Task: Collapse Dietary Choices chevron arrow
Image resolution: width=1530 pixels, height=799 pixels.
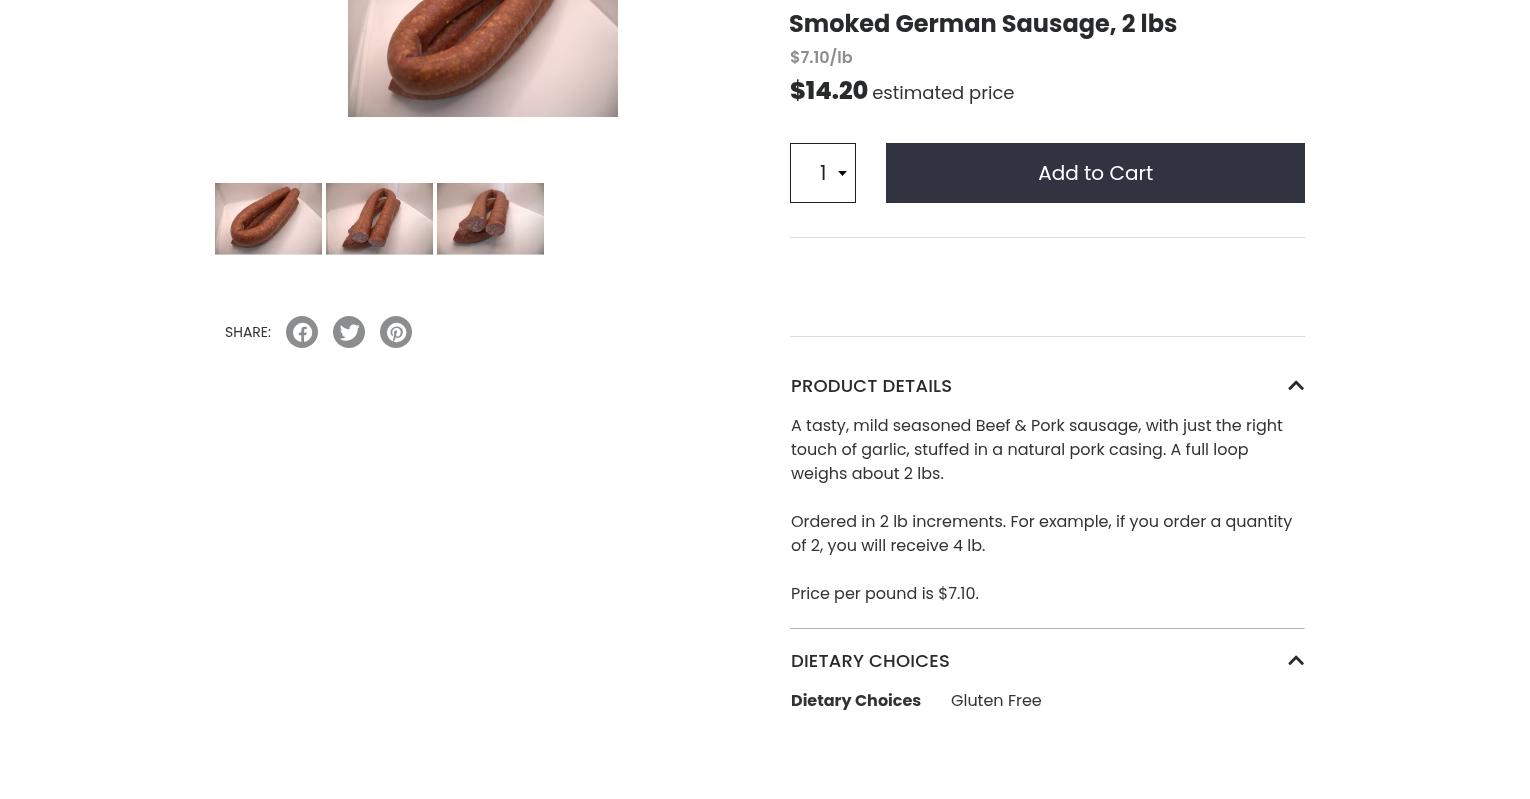Action: click(1295, 661)
